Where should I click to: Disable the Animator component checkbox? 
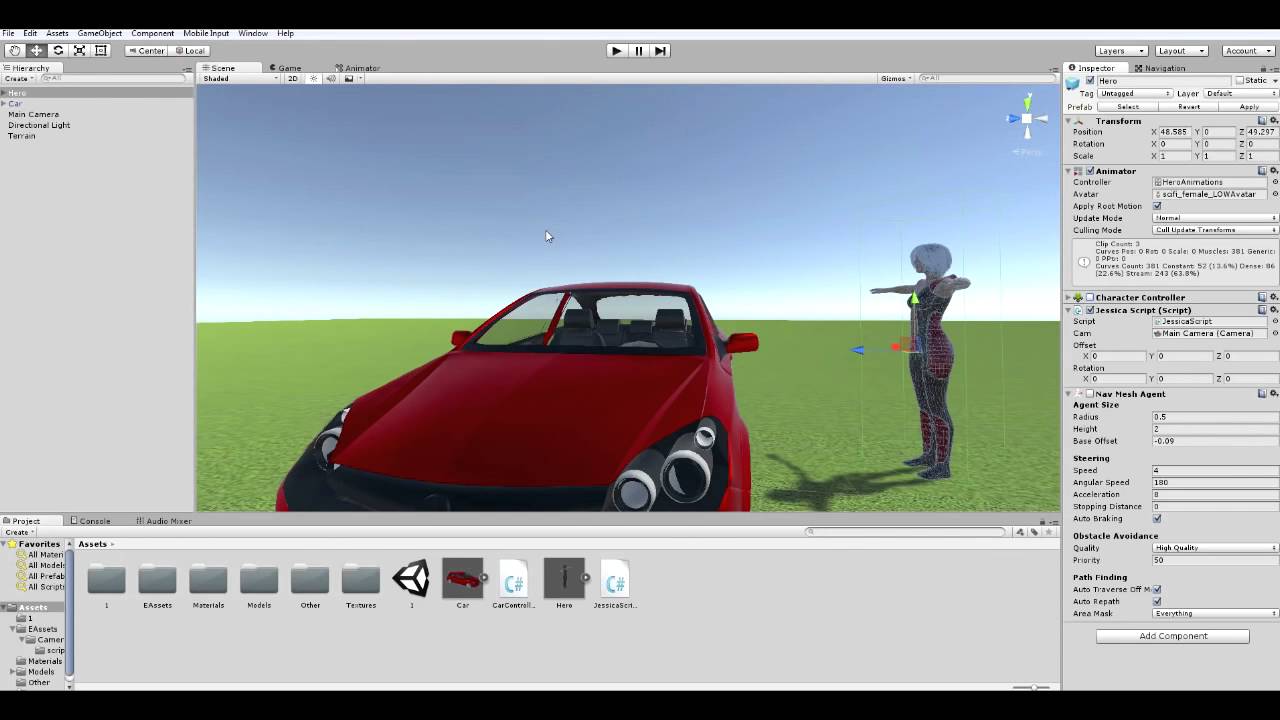click(x=1090, y=171)
